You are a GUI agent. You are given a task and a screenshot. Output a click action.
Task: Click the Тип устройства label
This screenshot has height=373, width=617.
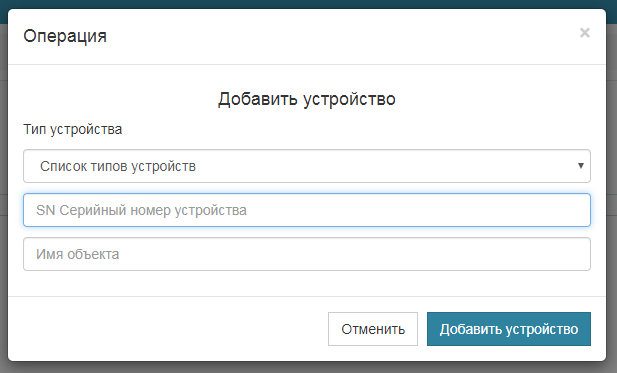[73, 129]
